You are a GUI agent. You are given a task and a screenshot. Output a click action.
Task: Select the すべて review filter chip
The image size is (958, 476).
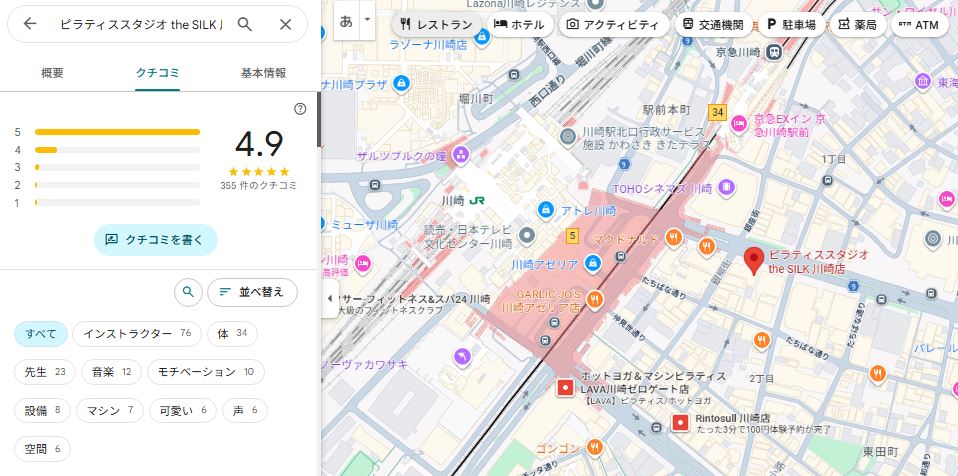41,333
